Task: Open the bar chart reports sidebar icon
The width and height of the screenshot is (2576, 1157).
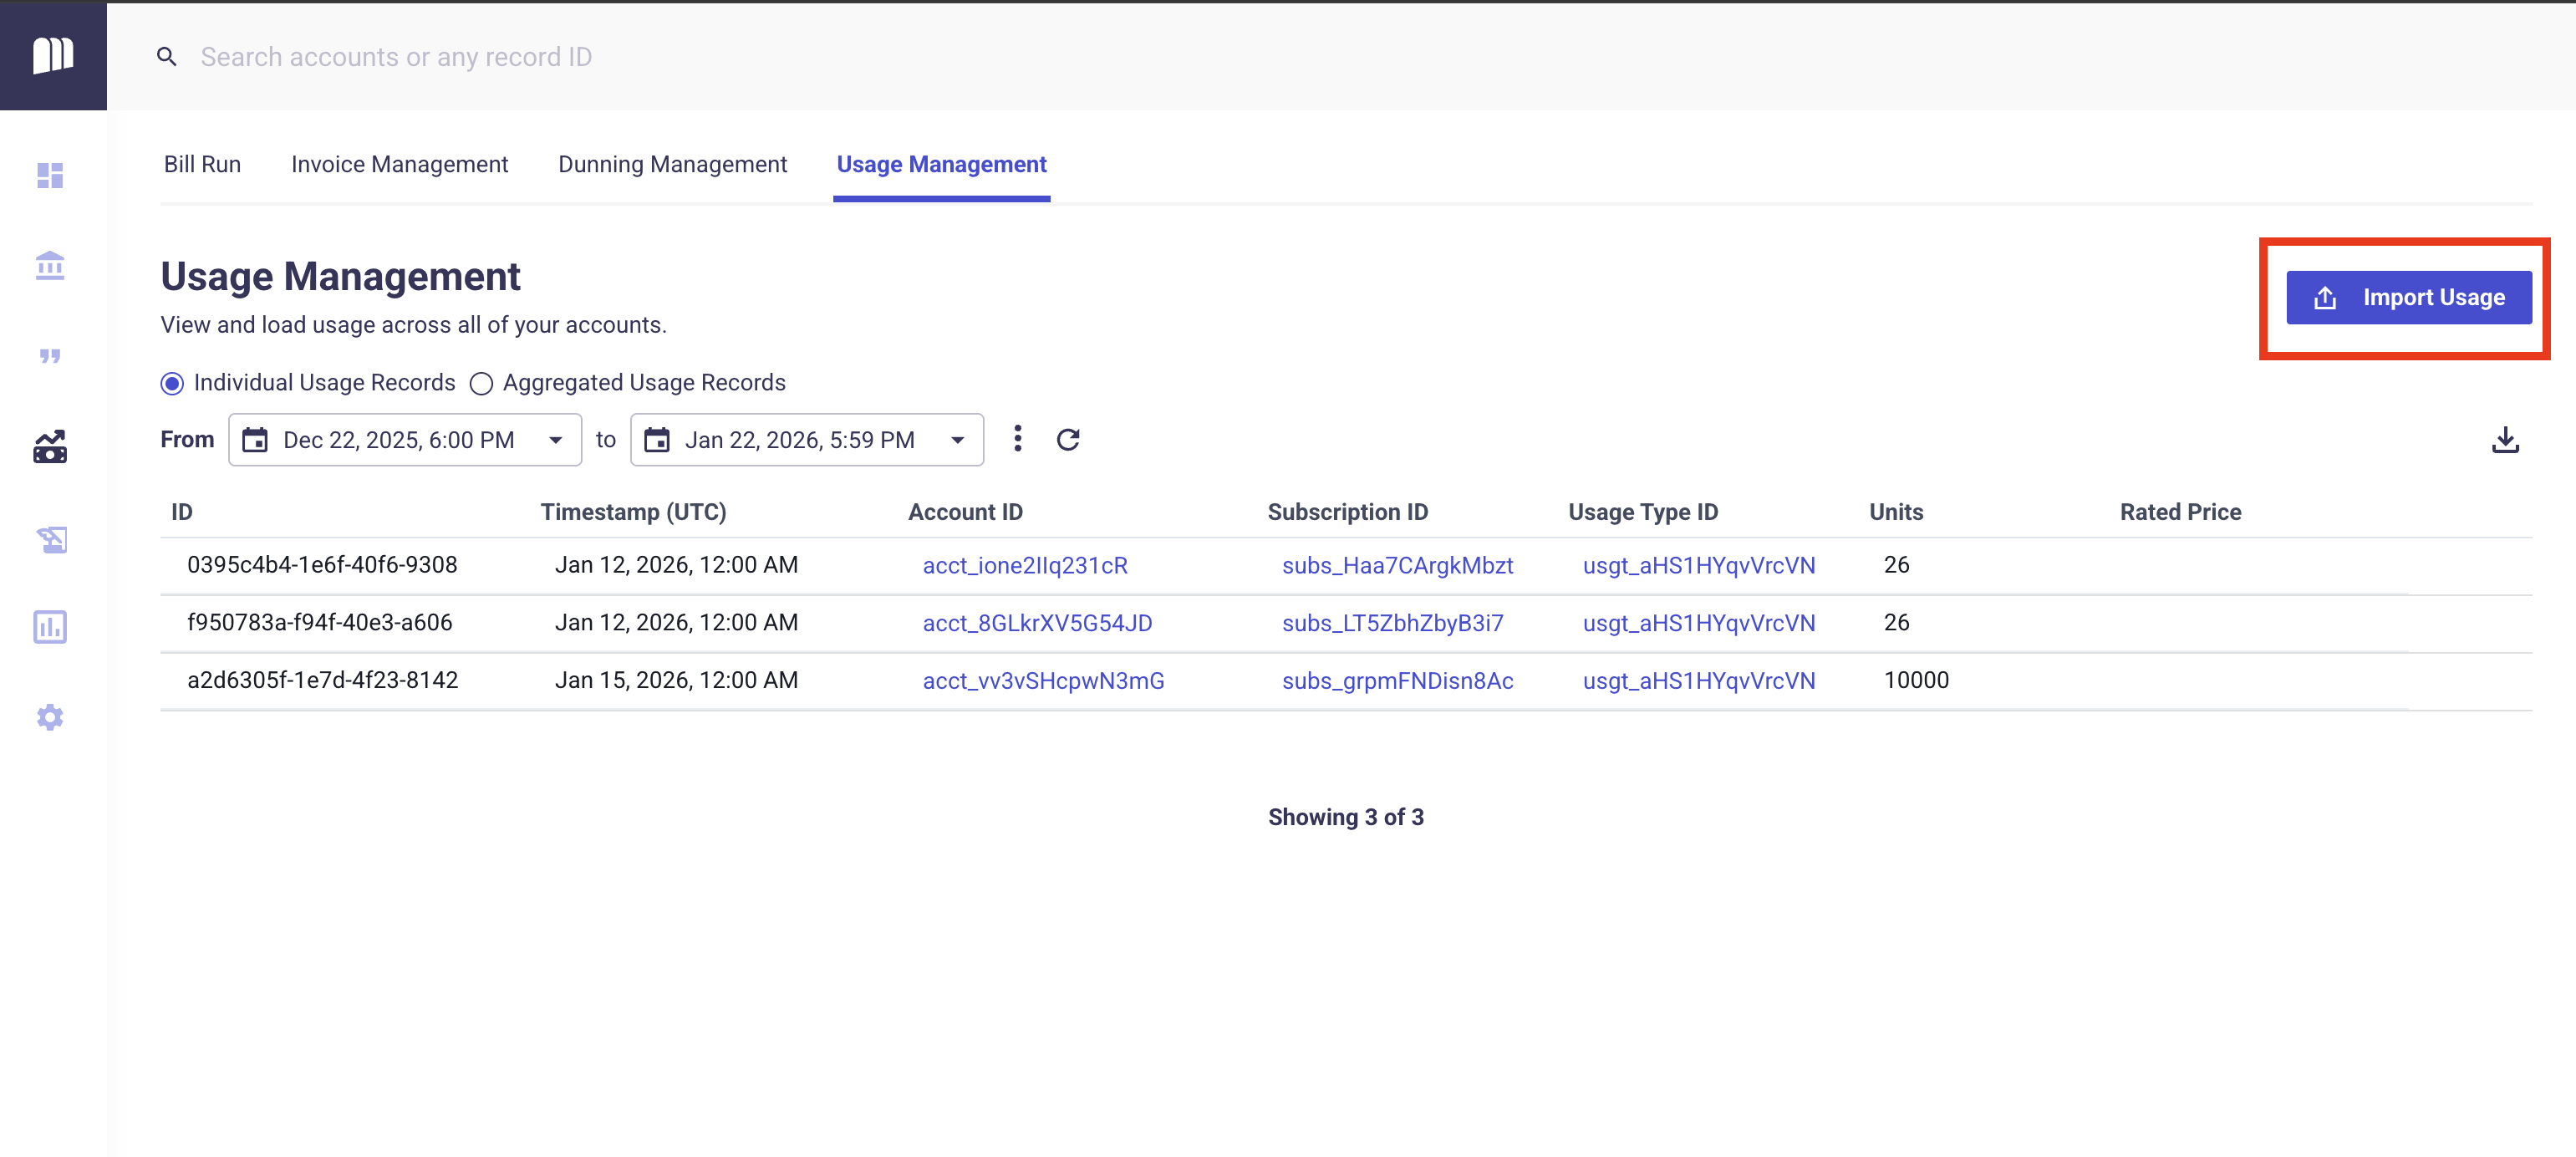Action: pos(50,627)
